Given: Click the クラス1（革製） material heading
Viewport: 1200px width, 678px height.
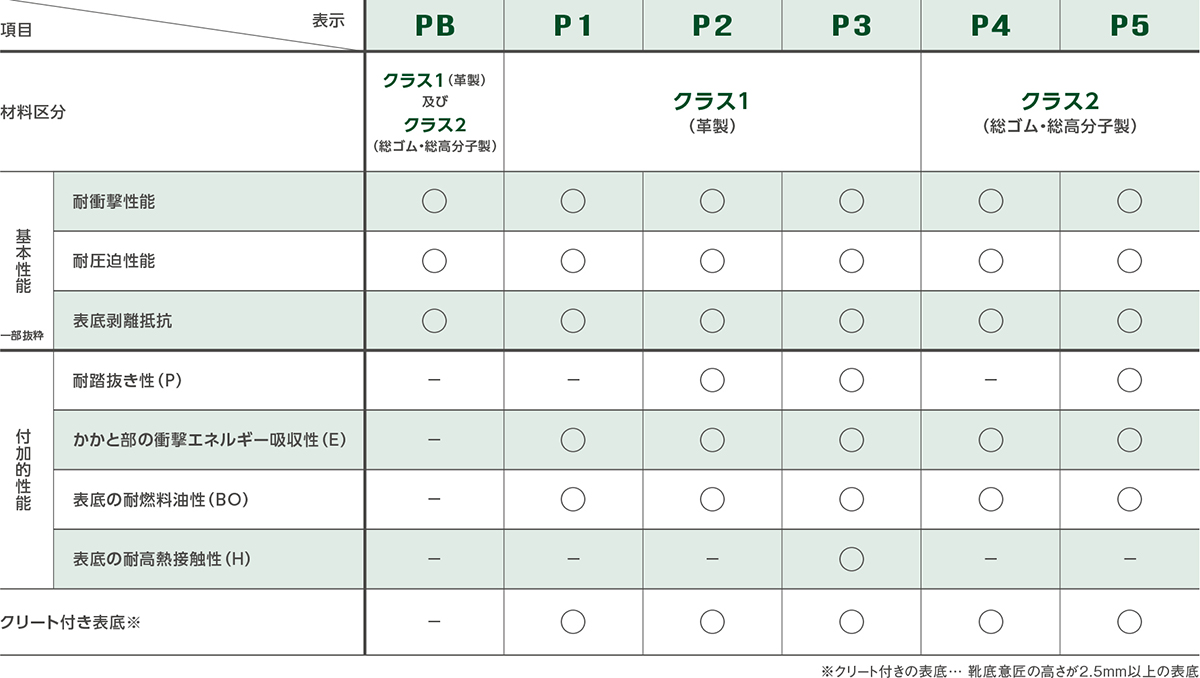Looking at the screenshot, I should (x=712, y=112).
